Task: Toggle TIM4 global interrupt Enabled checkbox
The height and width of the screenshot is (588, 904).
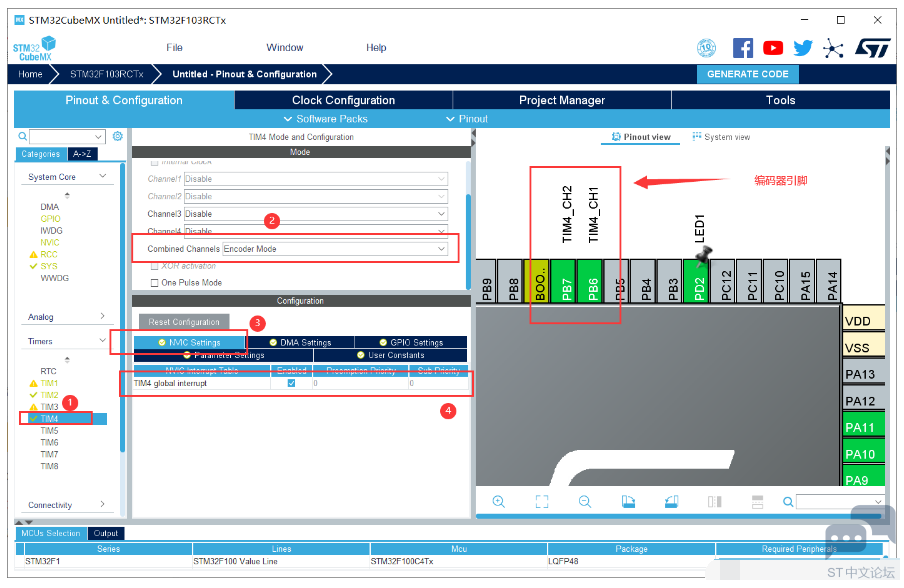Action: [291, 383]
